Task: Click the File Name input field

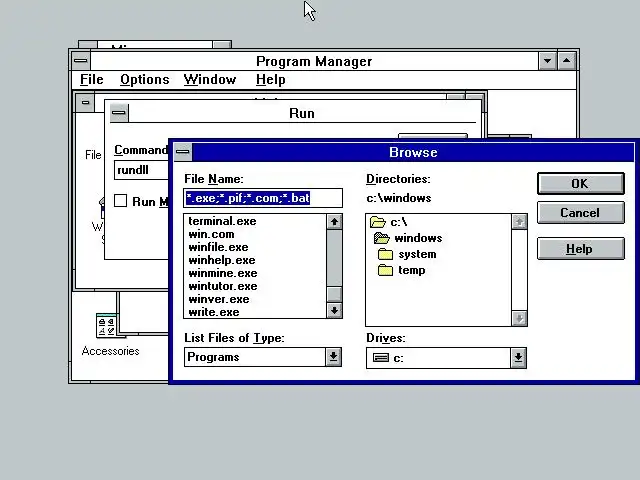Action: [x=263, y=198]
